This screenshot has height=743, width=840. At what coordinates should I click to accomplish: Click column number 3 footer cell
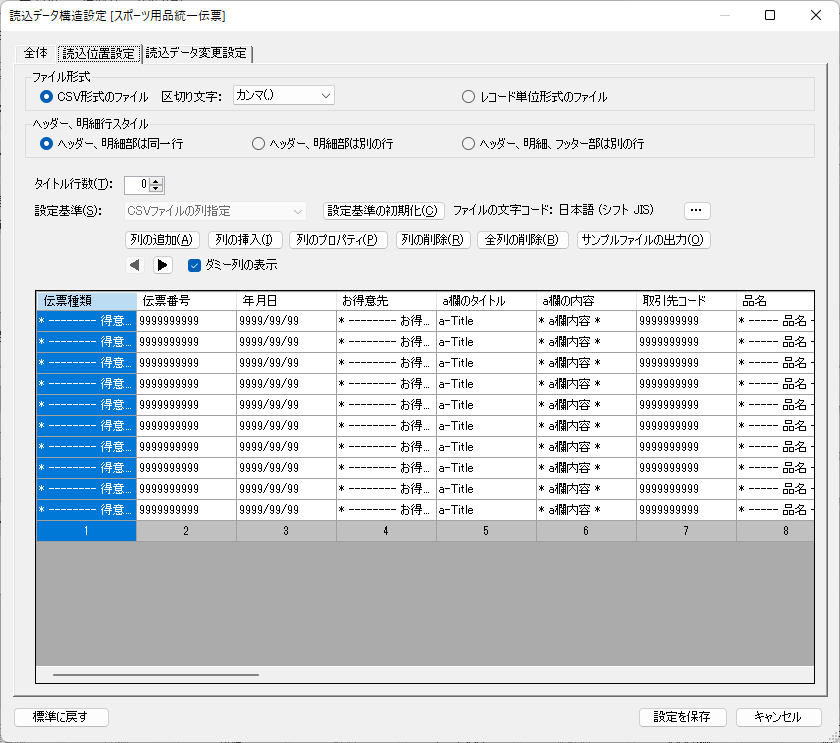click(x=287, y=531)
